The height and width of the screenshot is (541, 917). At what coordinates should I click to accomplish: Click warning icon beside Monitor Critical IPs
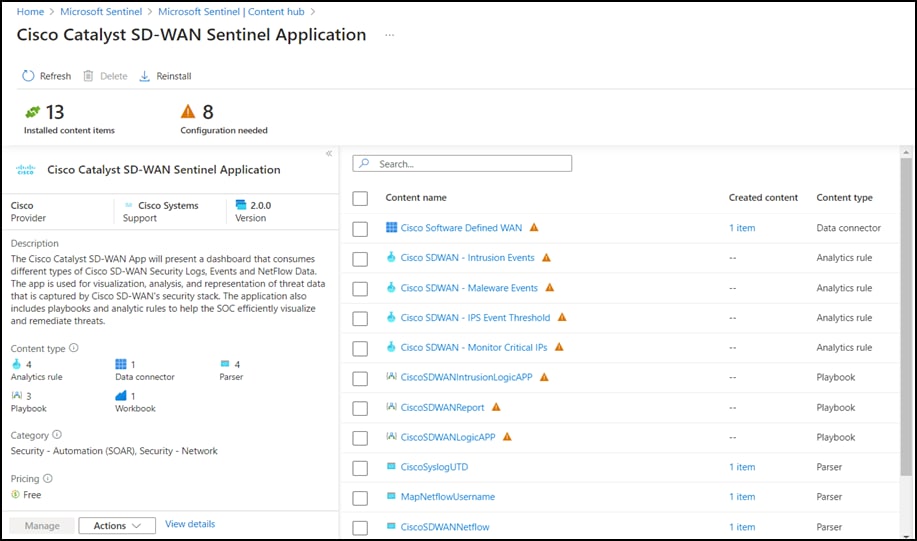click(x=559, y=347)
